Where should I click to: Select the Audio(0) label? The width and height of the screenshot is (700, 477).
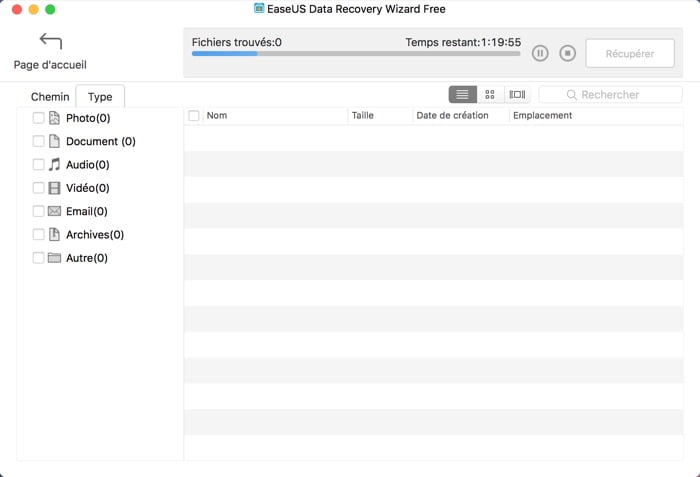point(88,165)
